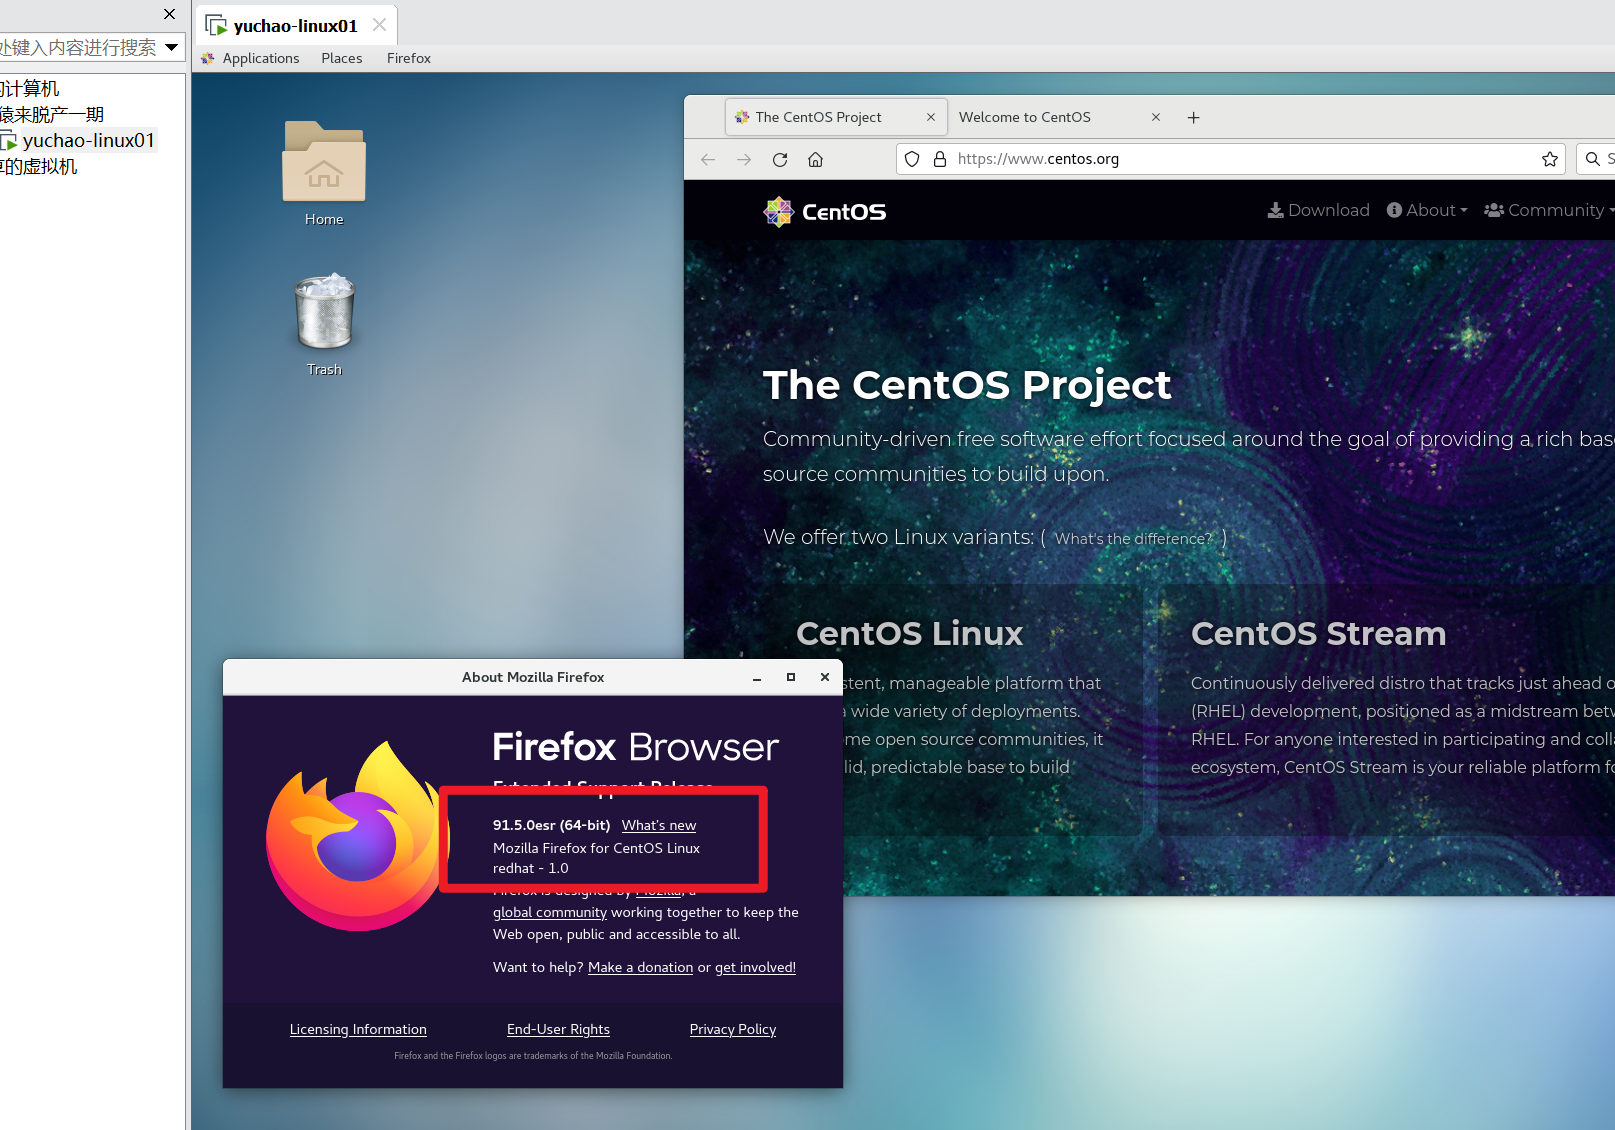
Task: Click the Firefox reload page icon
Action: (x=780, y=160)
